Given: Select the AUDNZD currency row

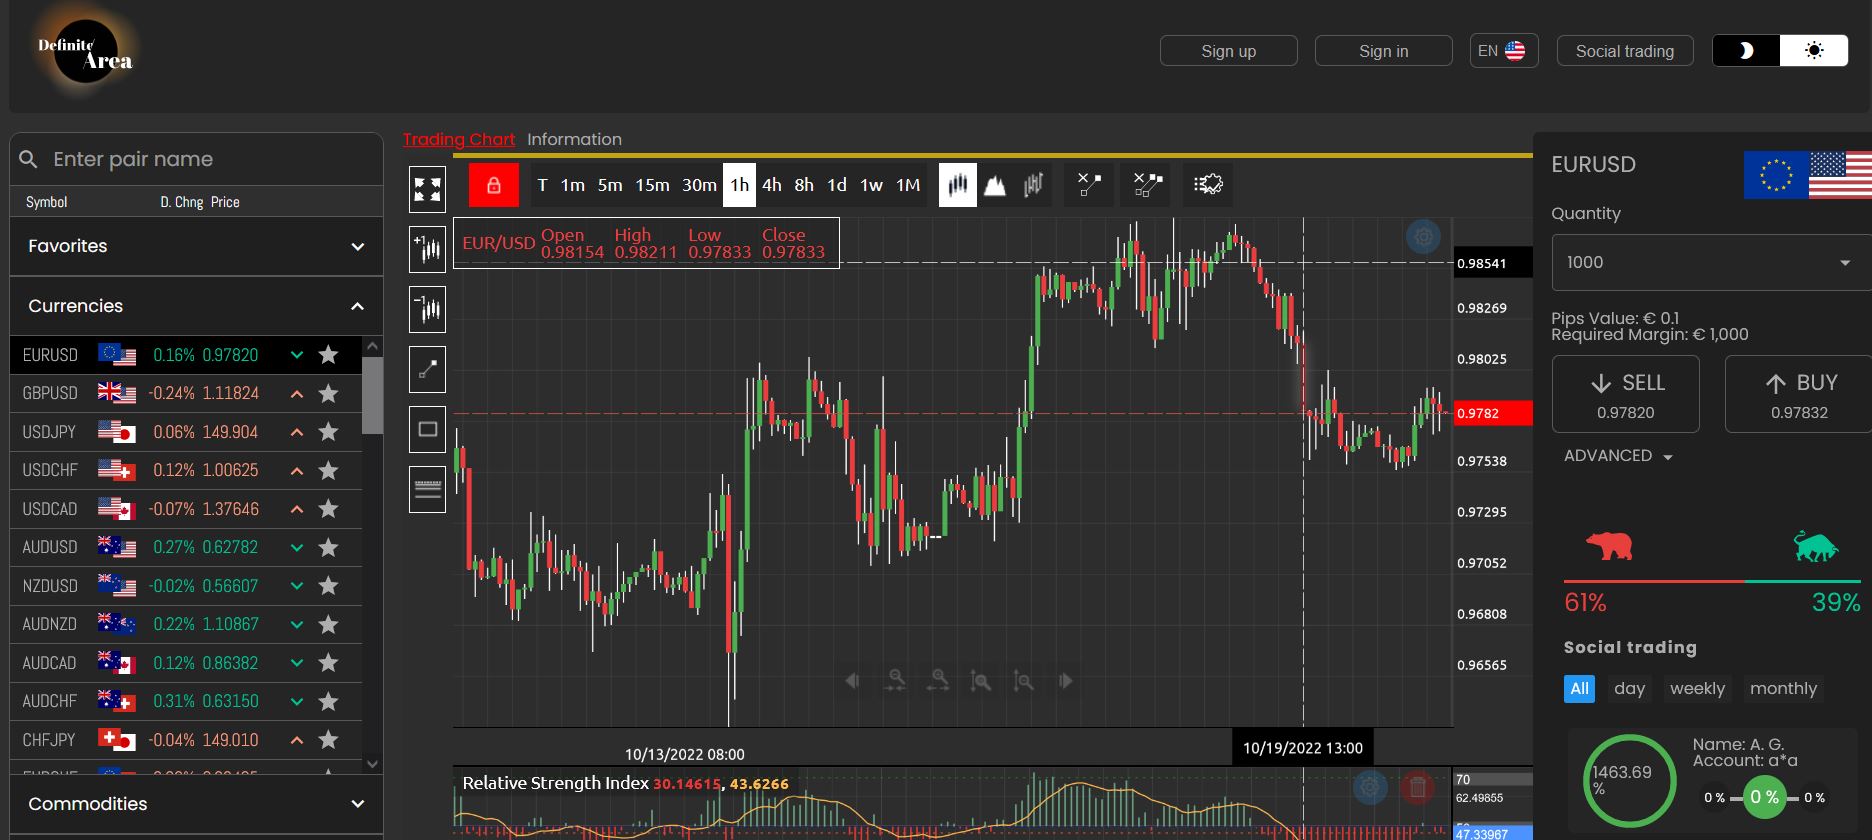Looking at the screenshot, I should [x=186, y=624].
